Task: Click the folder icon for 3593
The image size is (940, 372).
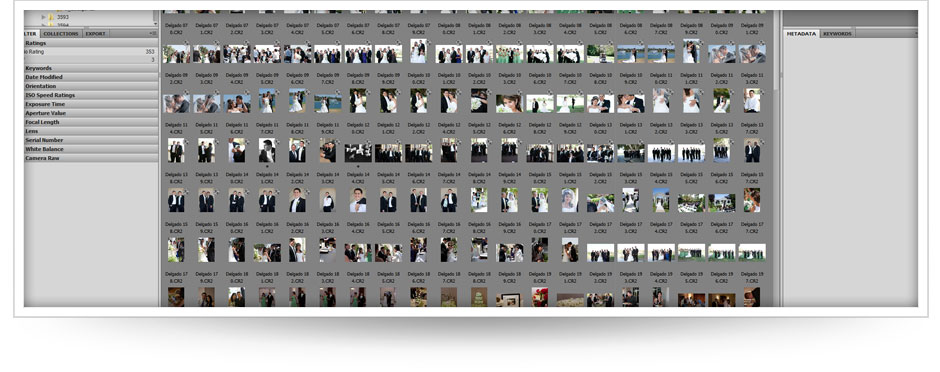Action: [52, 17]
